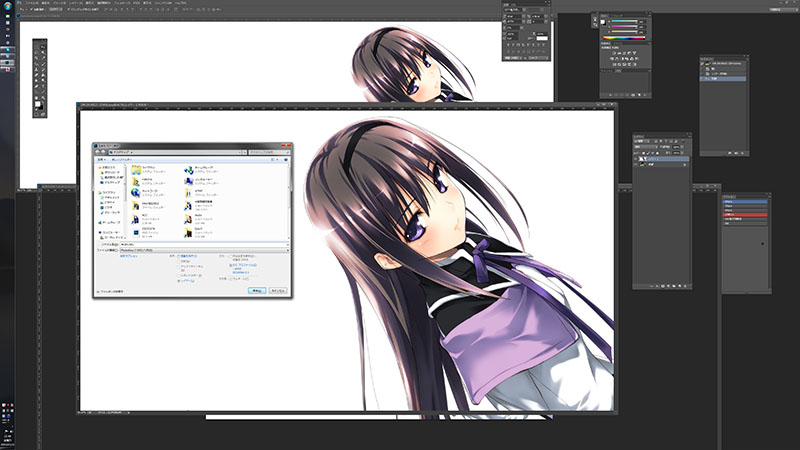The height and width of the screenshot is (450, 800).
Task: Click the search box in the save dialog
Action: click(x=269, y=152)
